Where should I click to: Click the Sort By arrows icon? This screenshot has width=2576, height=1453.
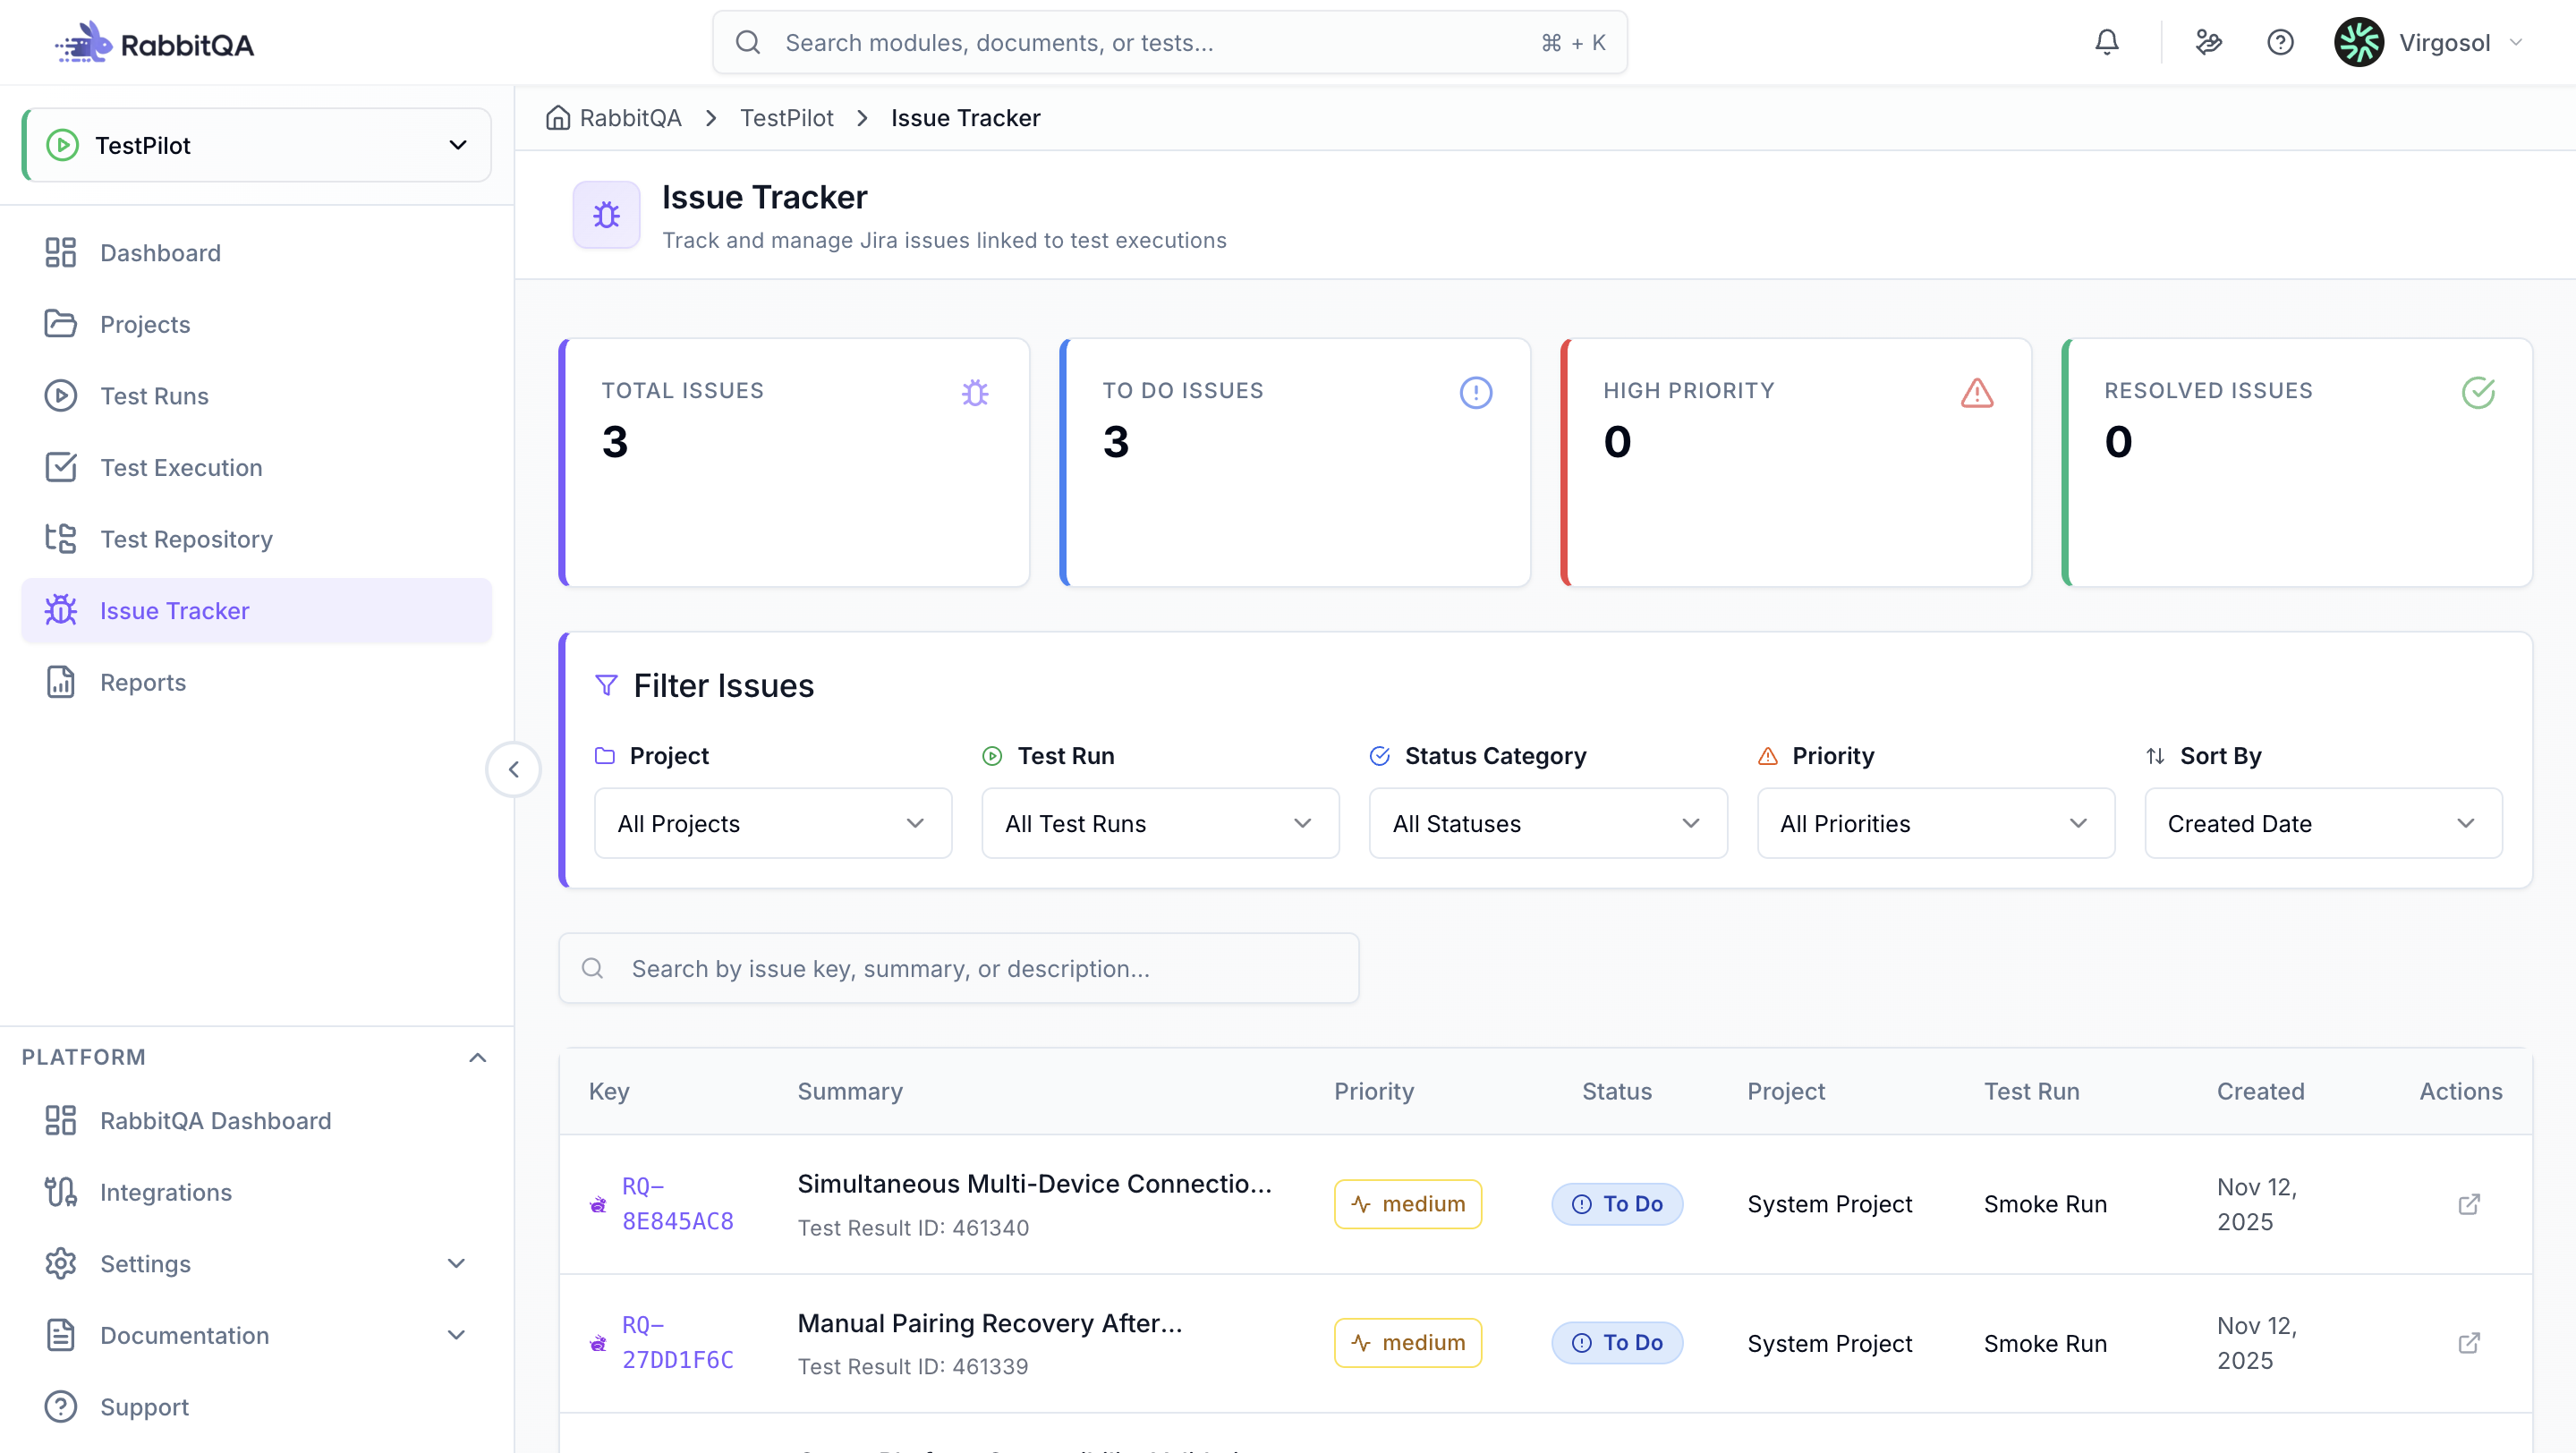[2155, 756]
